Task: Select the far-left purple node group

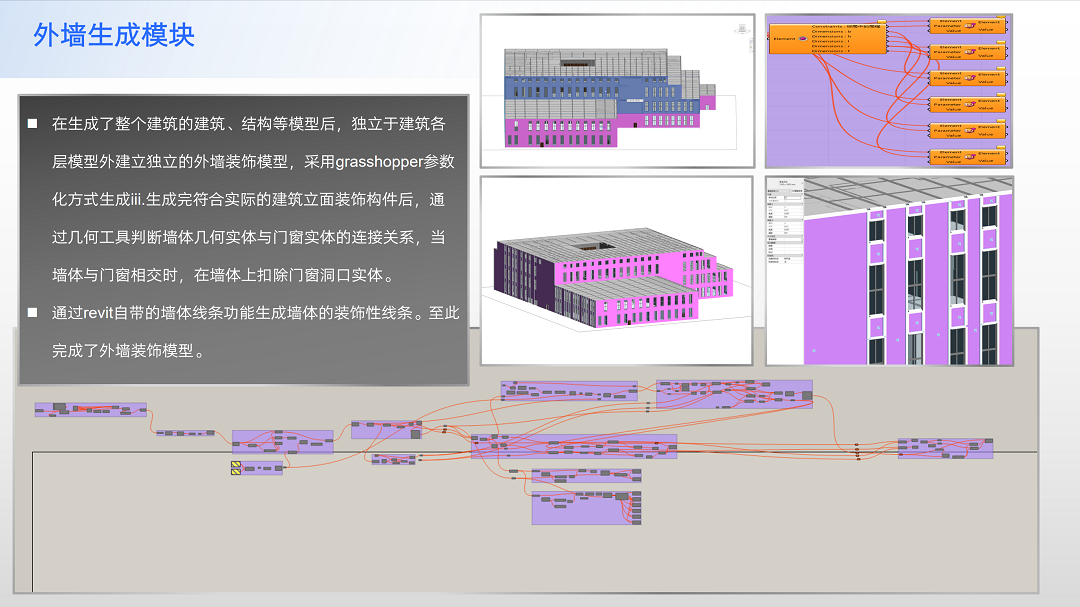Action: tap(90, 409)
